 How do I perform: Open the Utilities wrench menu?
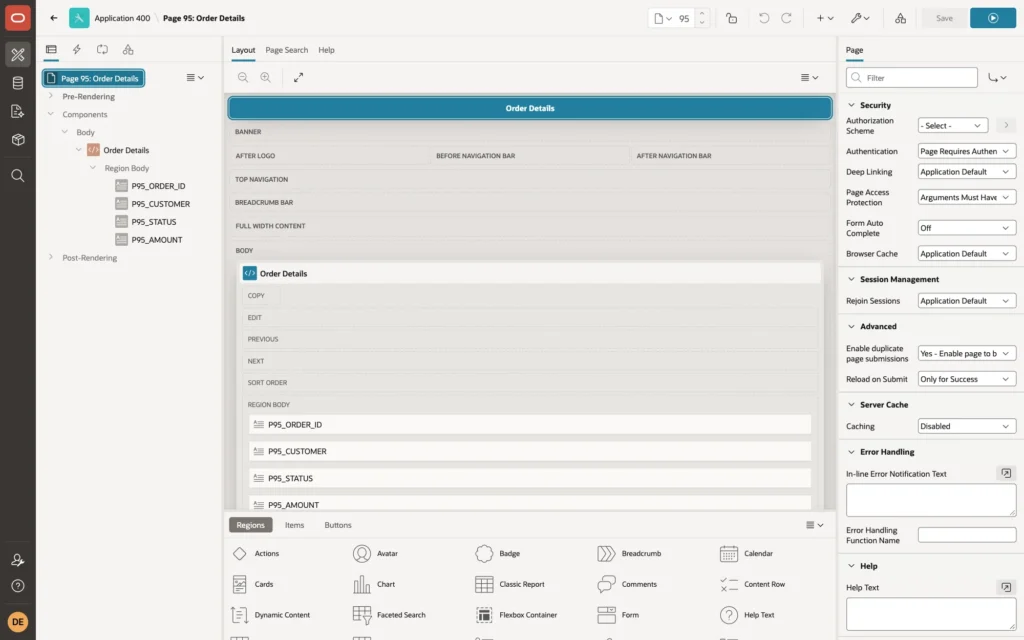860,18
